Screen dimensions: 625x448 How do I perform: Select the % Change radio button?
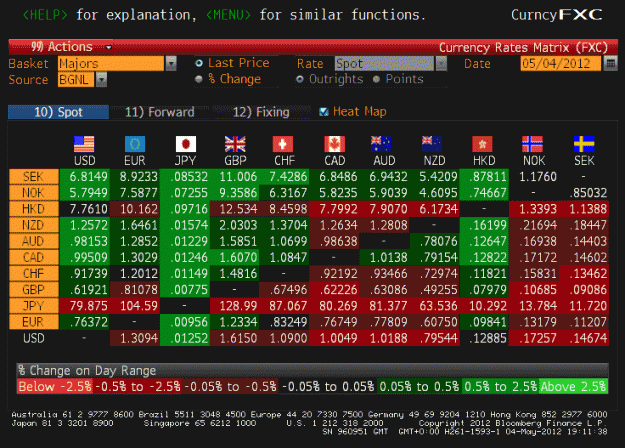(199, 79)
